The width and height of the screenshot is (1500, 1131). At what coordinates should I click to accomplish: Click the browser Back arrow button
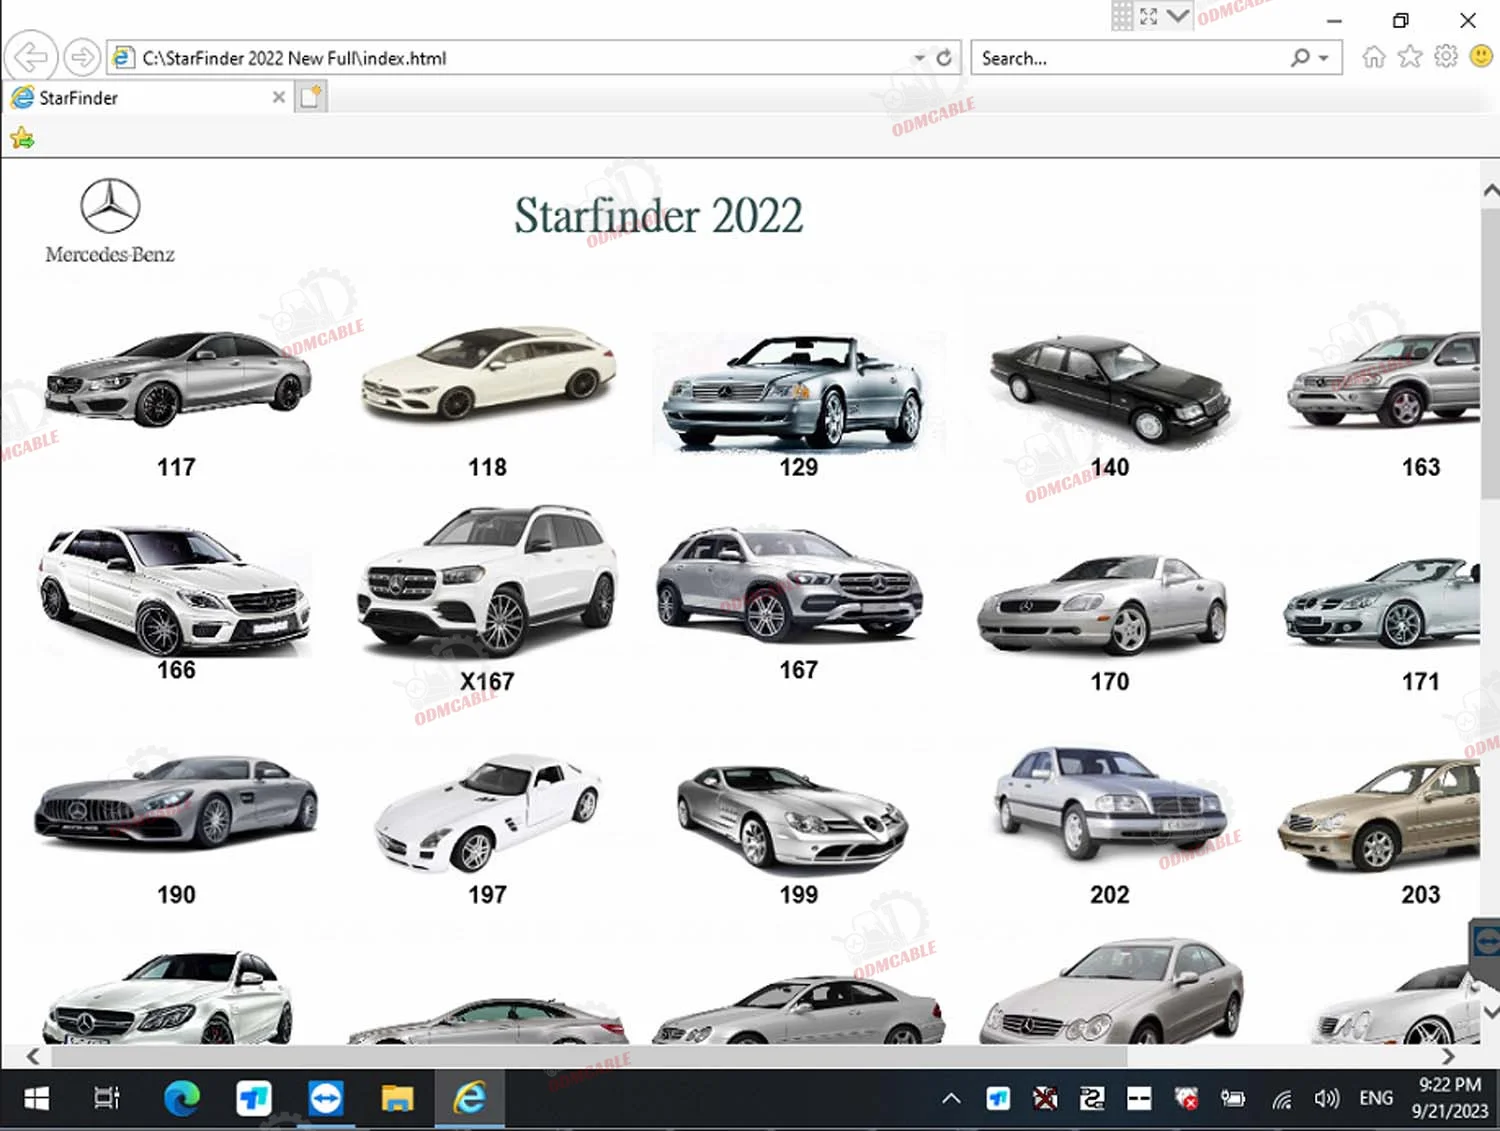31,57
